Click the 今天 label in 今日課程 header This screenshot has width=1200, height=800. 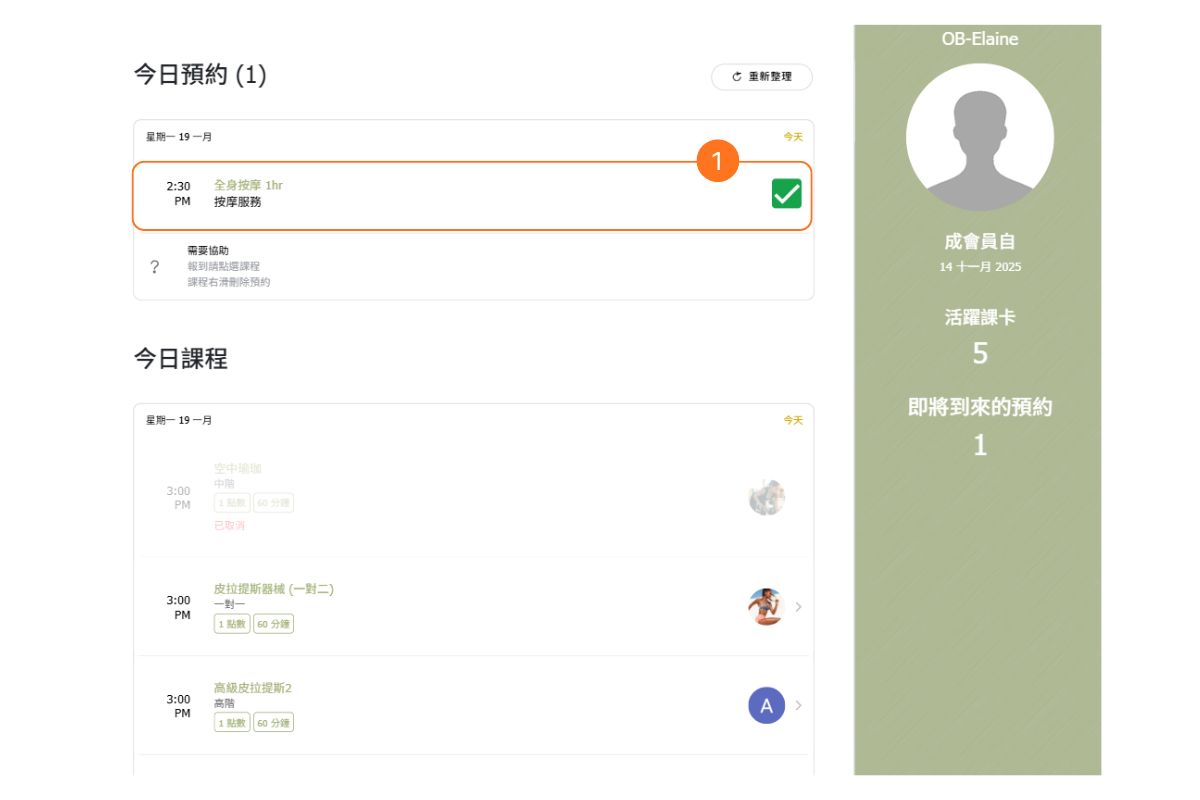pos(792,420)
